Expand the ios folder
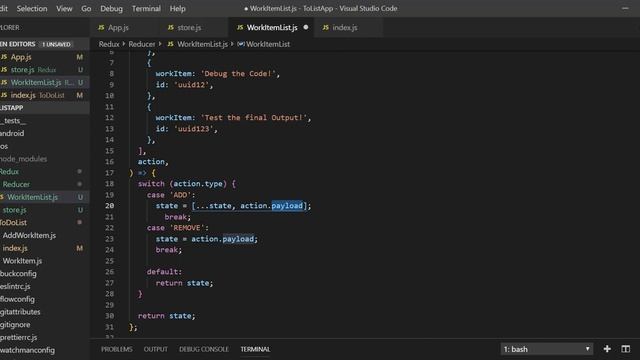The height and width of the screenshot is (360, 640). point(44,146)
